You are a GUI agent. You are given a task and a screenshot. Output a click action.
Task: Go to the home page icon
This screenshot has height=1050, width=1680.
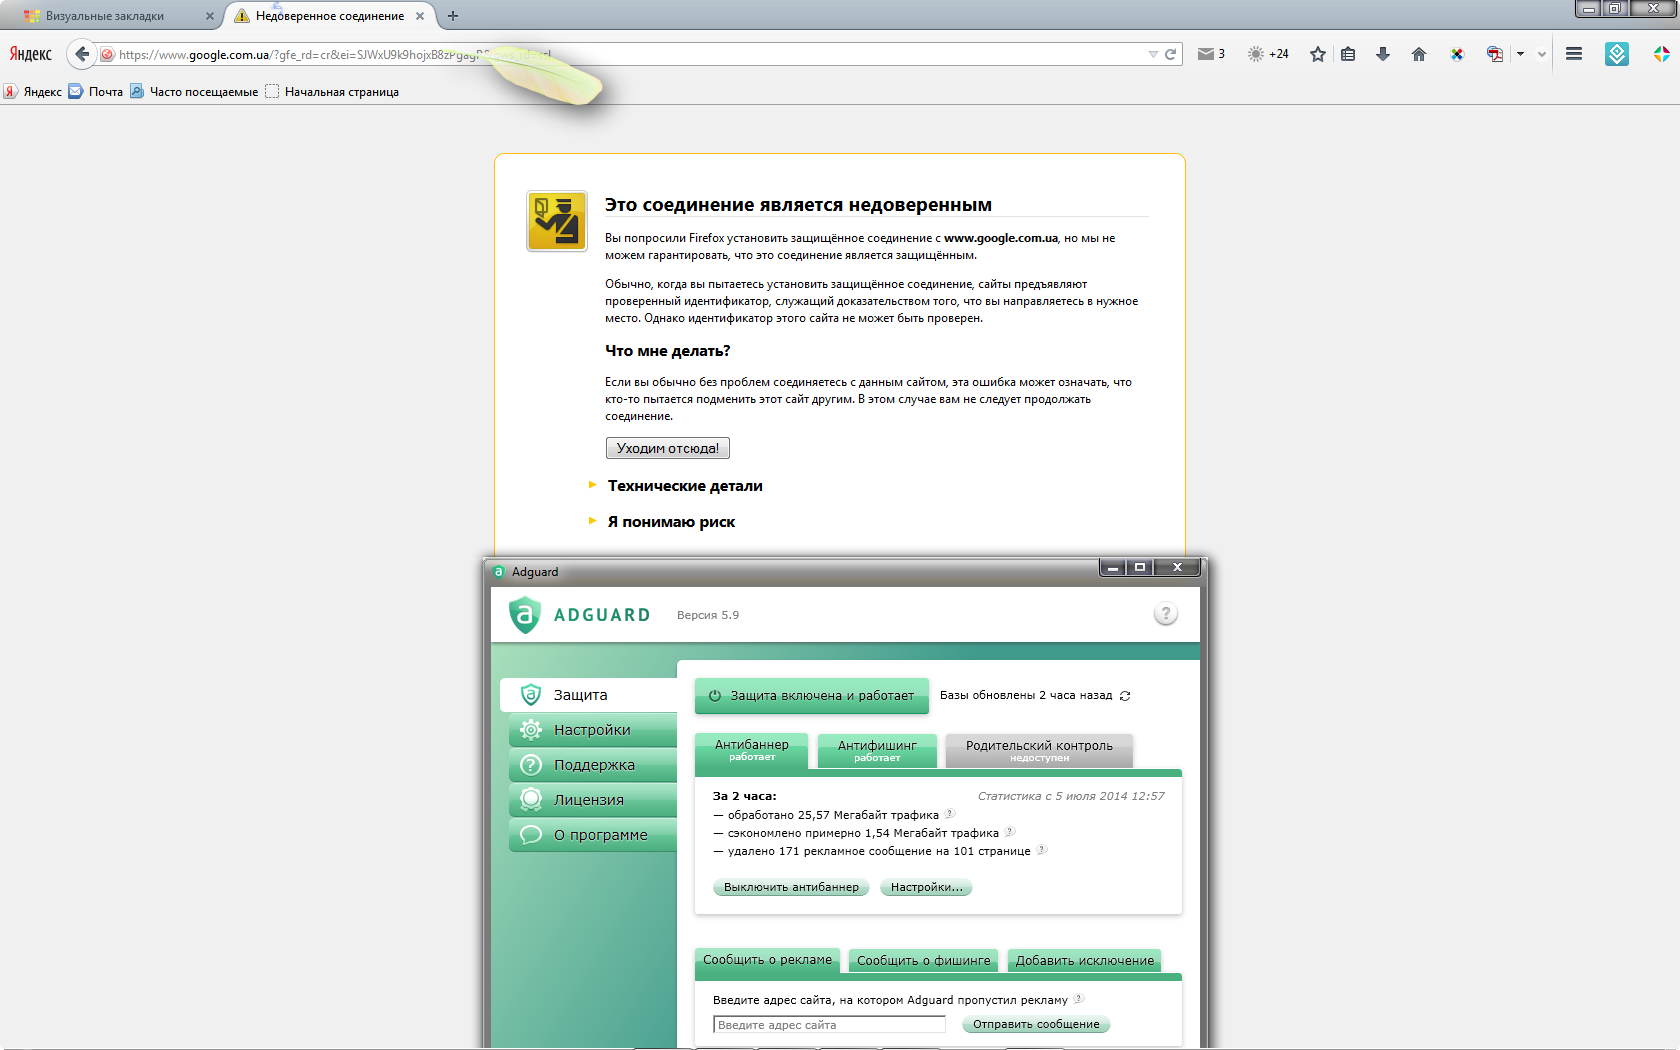coord(1418,54)
